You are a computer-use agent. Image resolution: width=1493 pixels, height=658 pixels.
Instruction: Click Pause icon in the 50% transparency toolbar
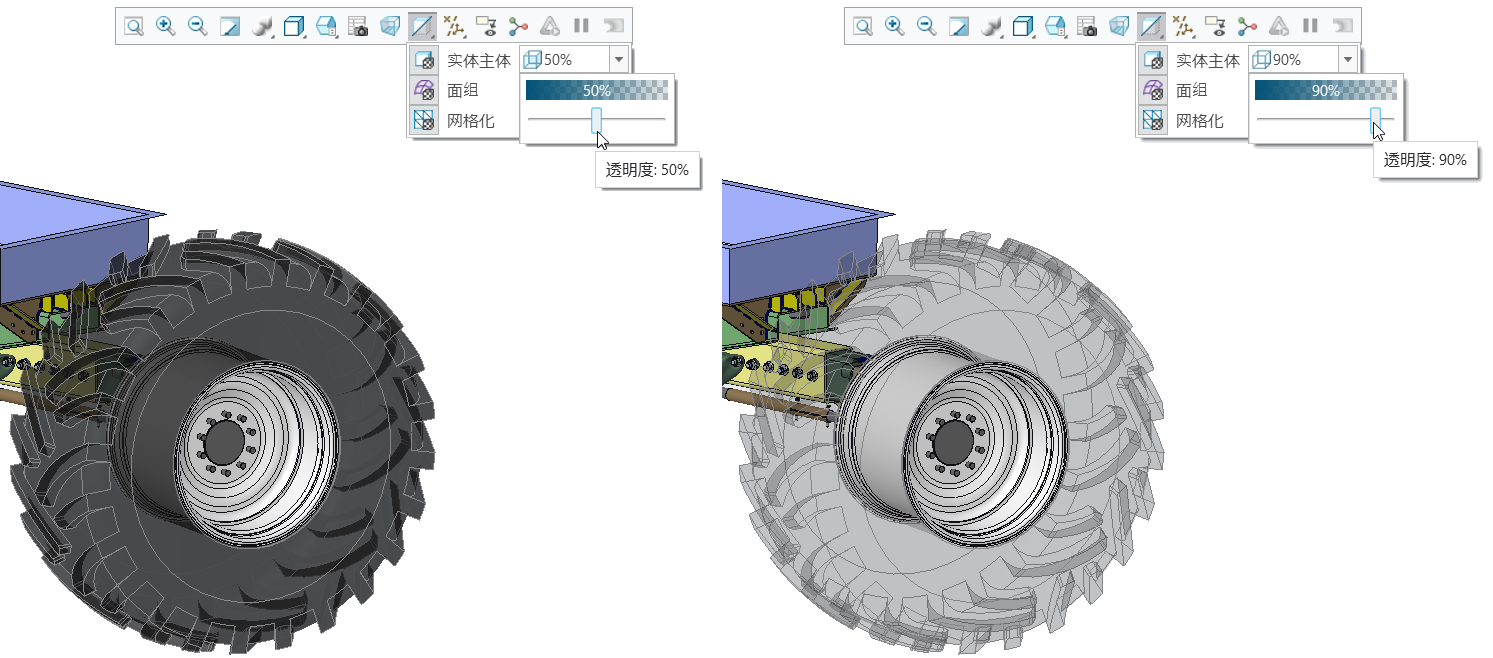581,26
